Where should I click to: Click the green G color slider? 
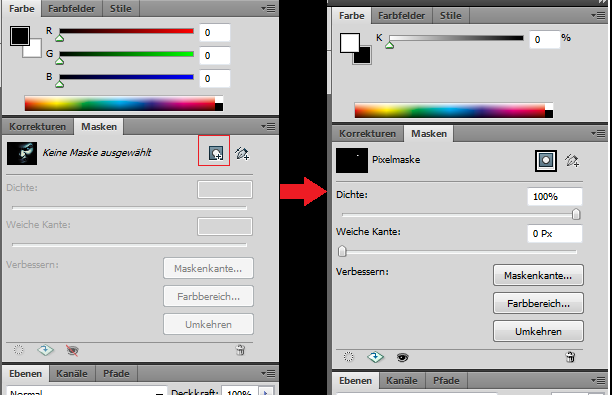coord(126,54)
